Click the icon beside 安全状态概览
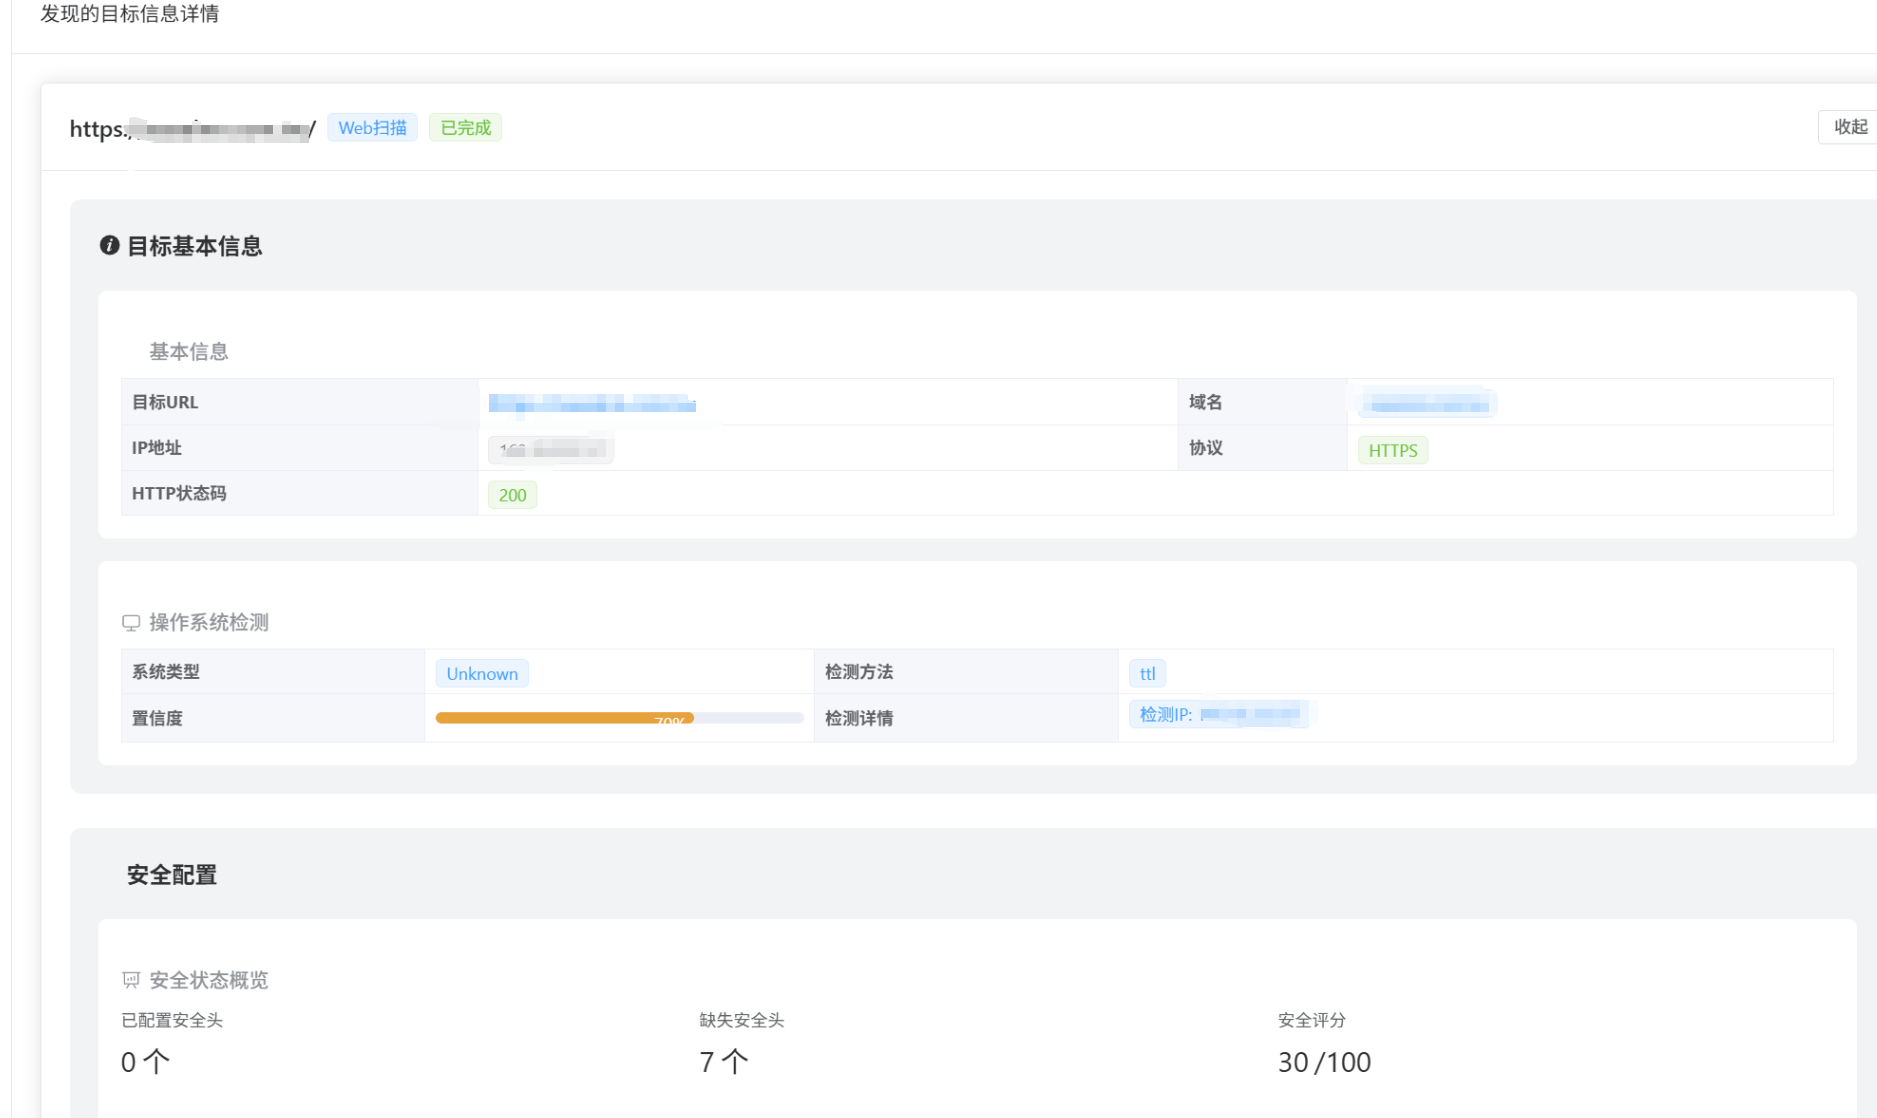 point(131,980)
